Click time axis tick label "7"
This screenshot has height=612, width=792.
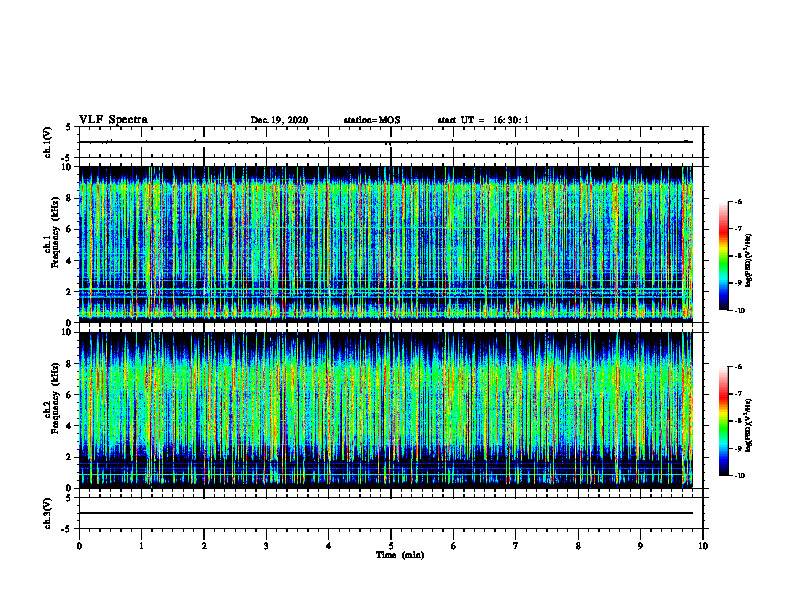coord(516,546)
